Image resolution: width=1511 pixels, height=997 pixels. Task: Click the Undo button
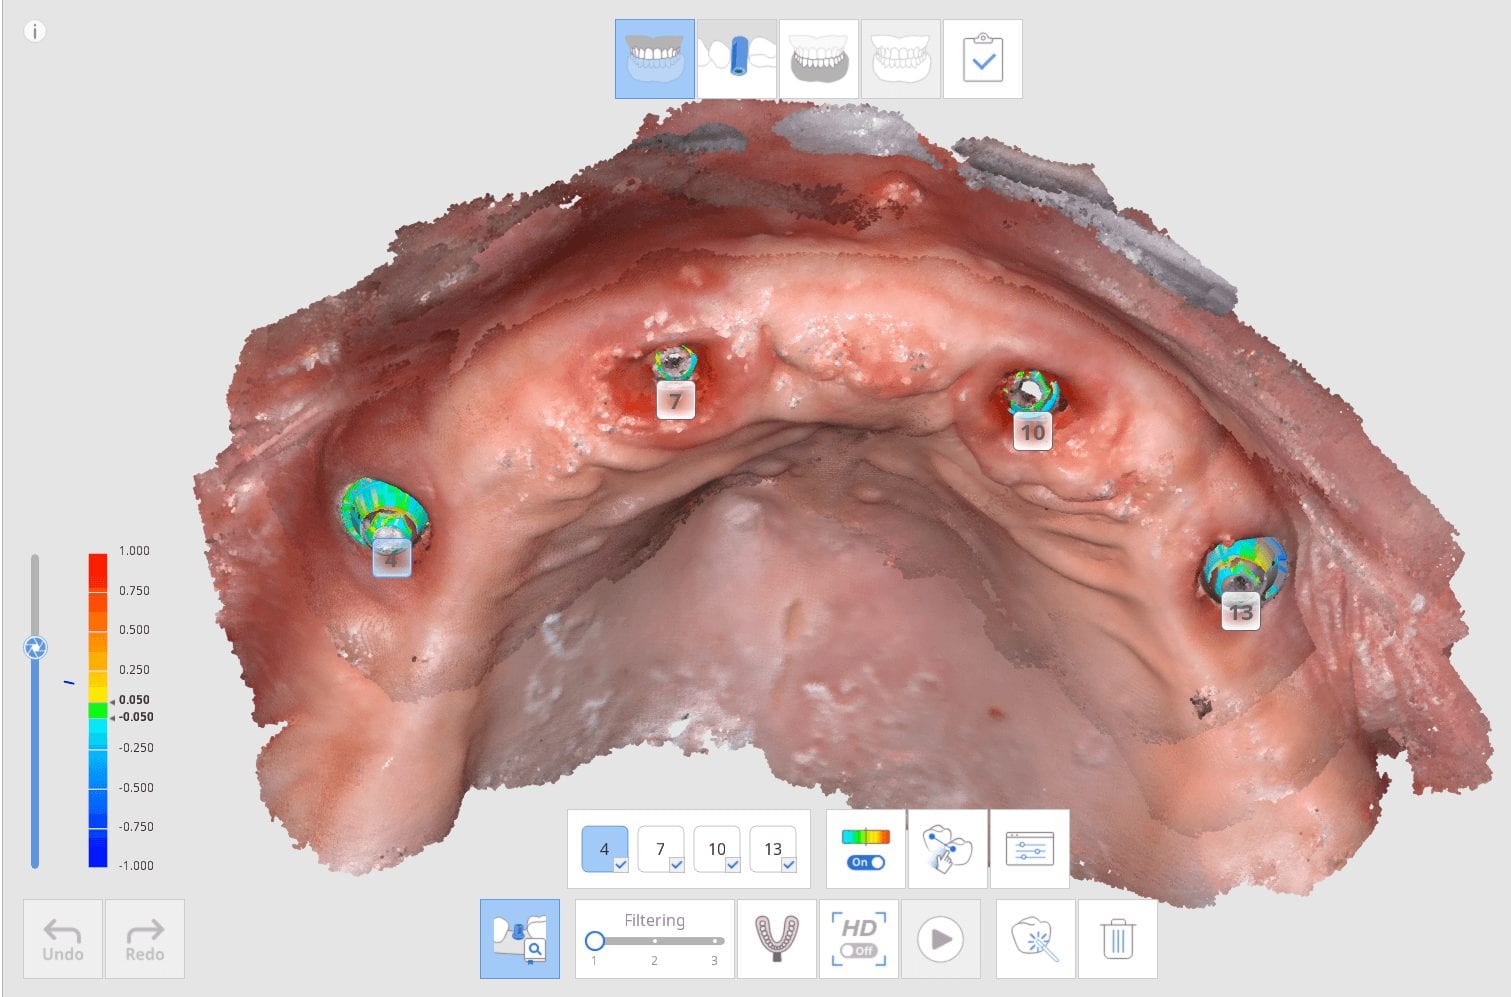(63, 939)
